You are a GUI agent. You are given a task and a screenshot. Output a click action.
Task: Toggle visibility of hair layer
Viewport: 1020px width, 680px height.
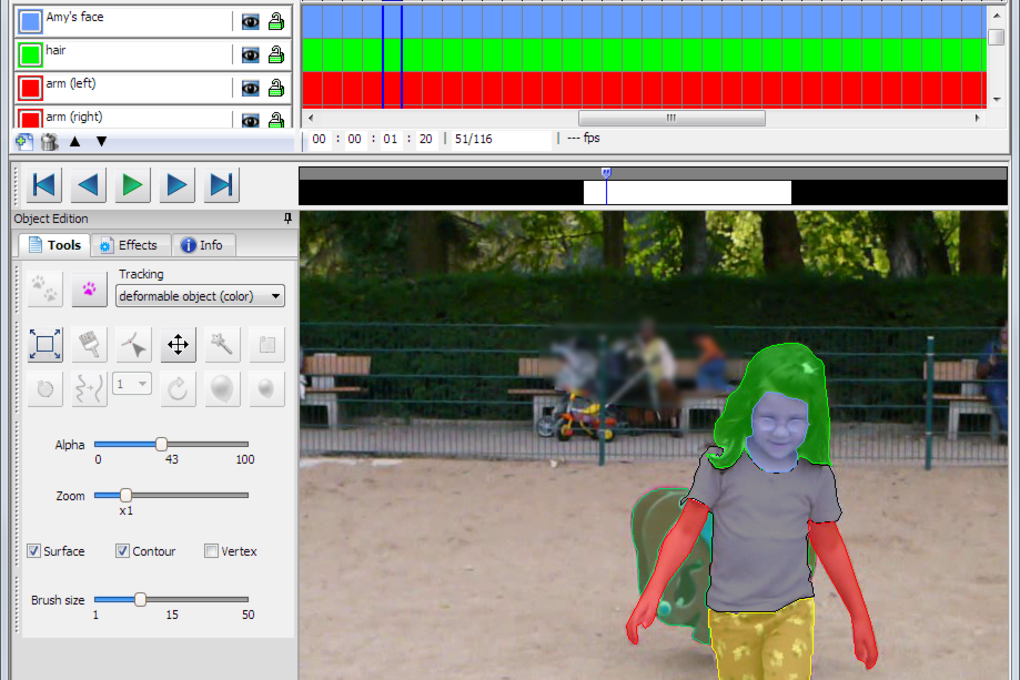[250, 55]
